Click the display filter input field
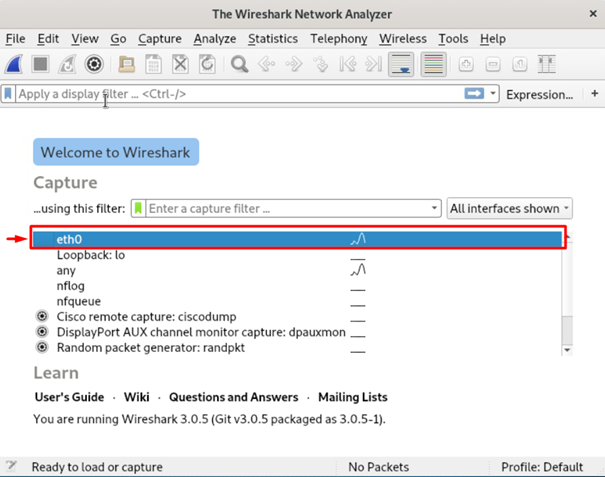 point(239,94)
